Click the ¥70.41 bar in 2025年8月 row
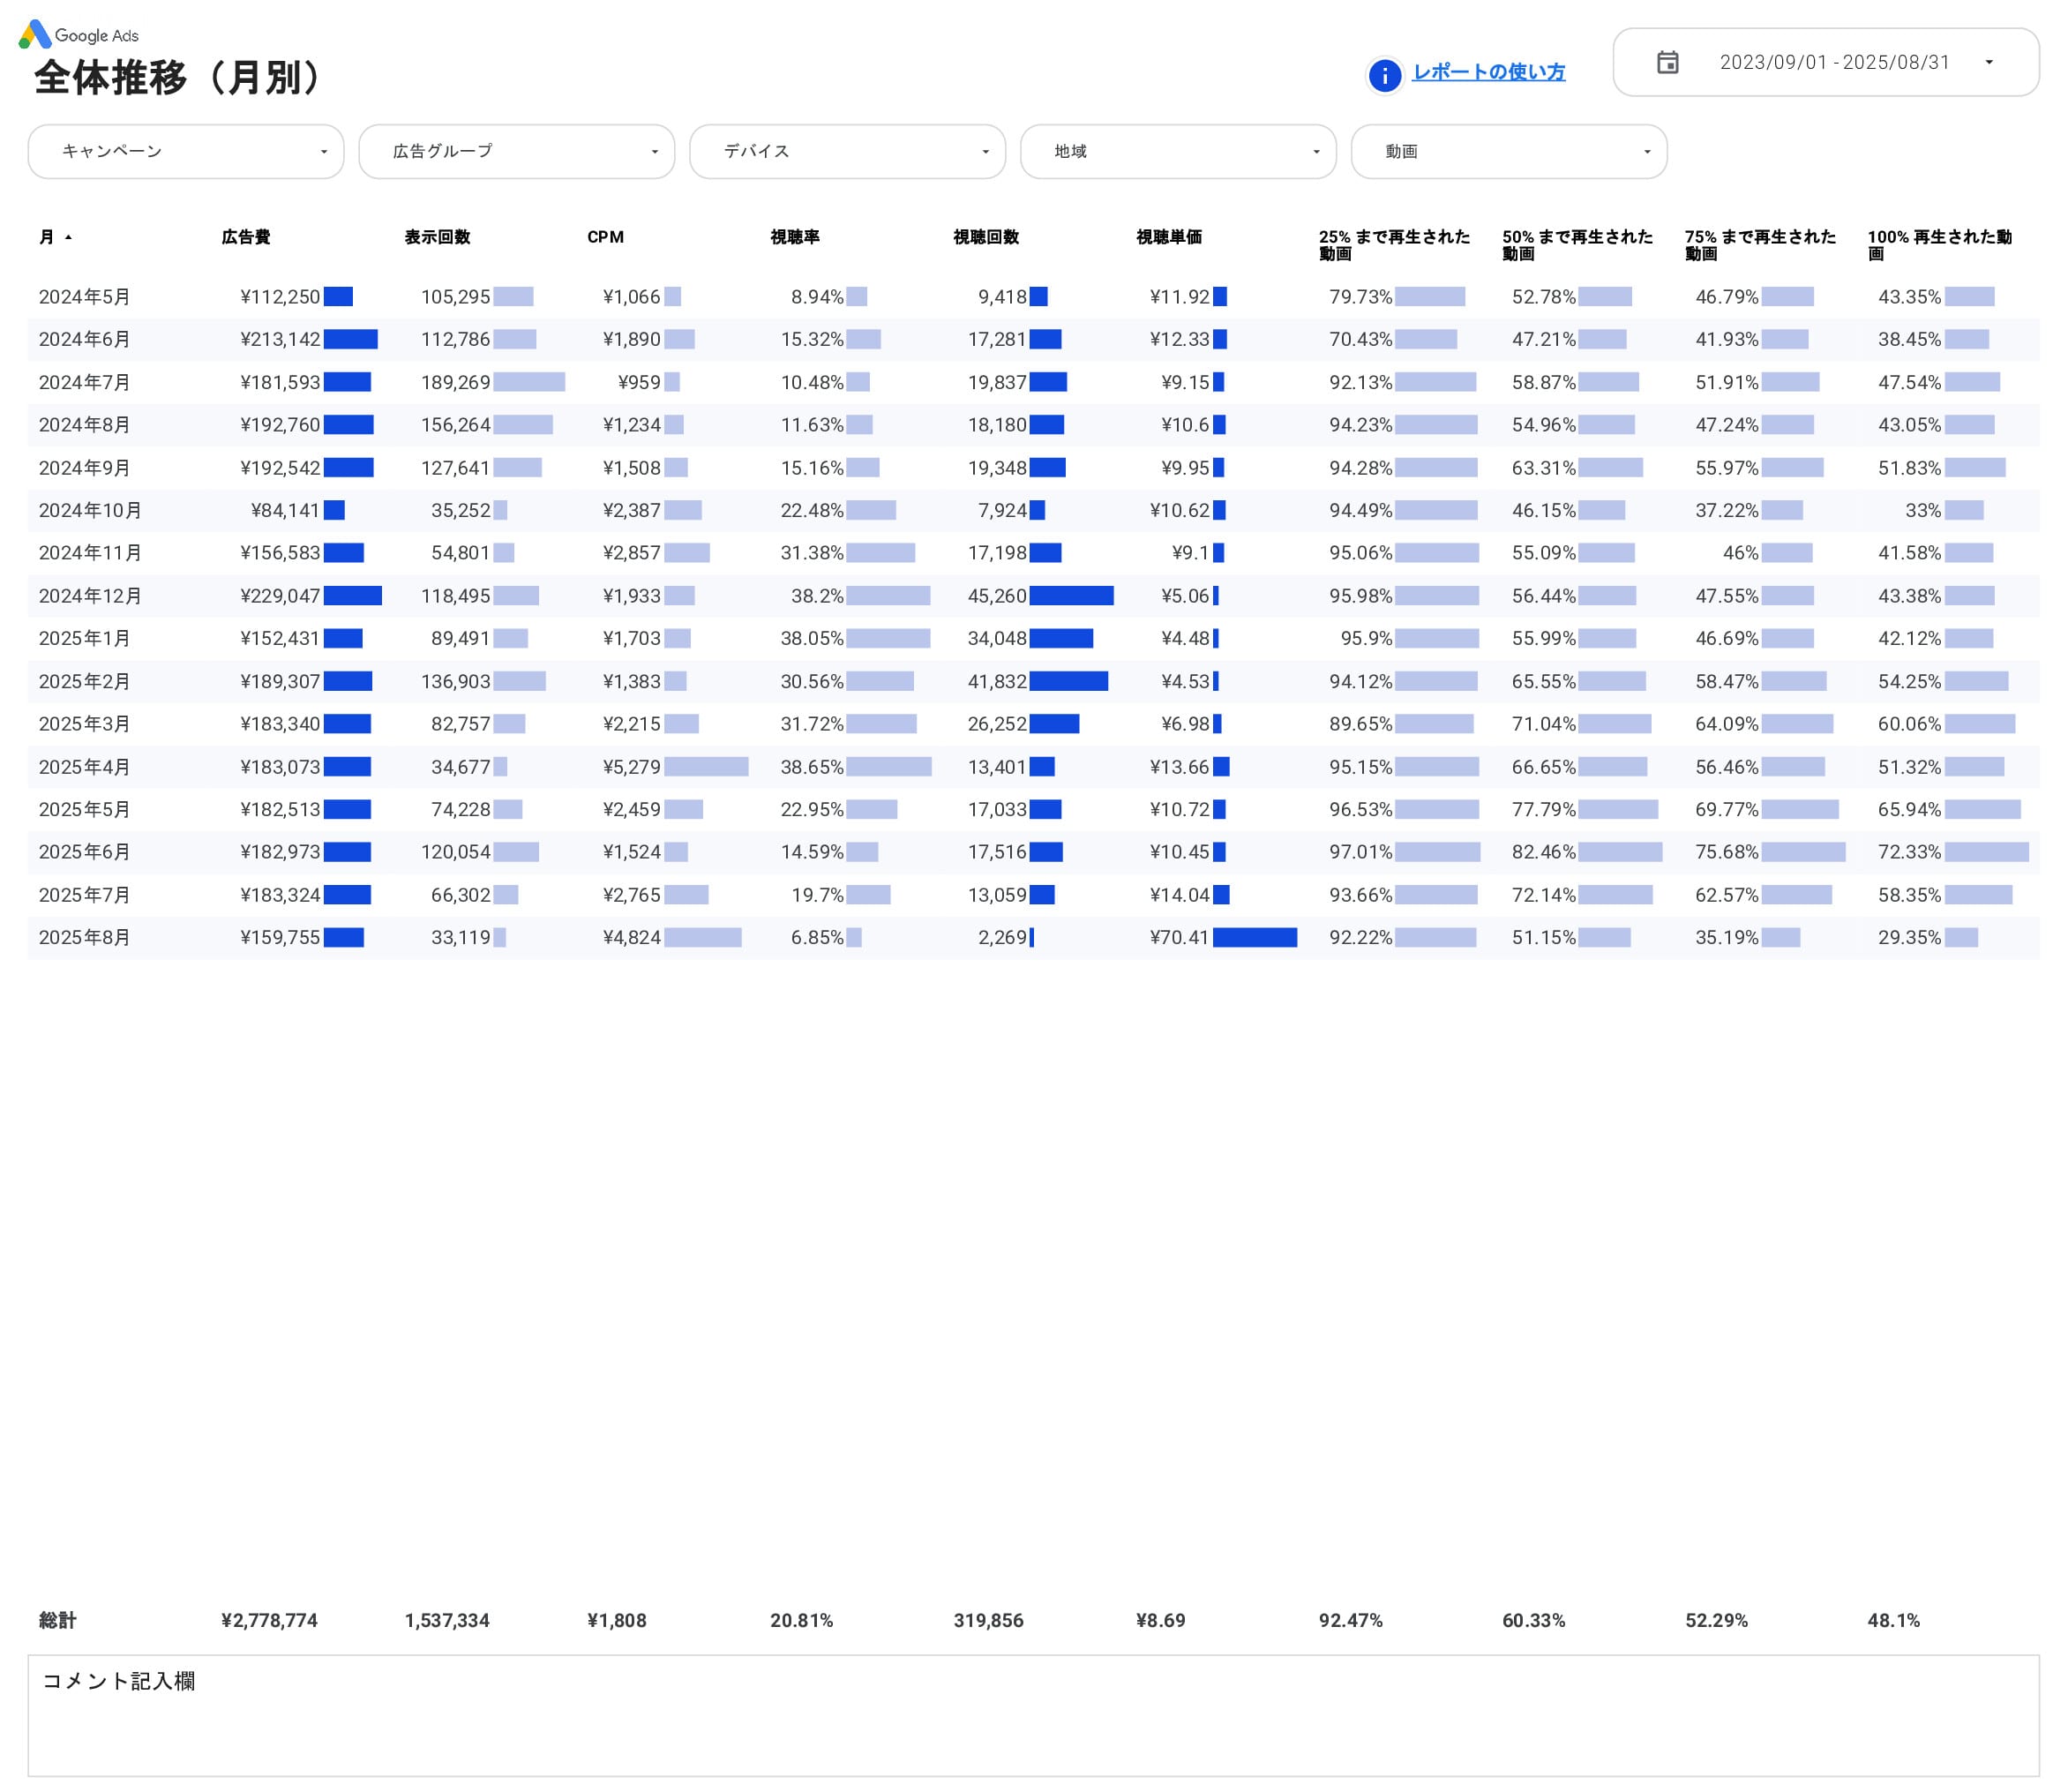The image size is (2068, 1792). [1254, 937]
